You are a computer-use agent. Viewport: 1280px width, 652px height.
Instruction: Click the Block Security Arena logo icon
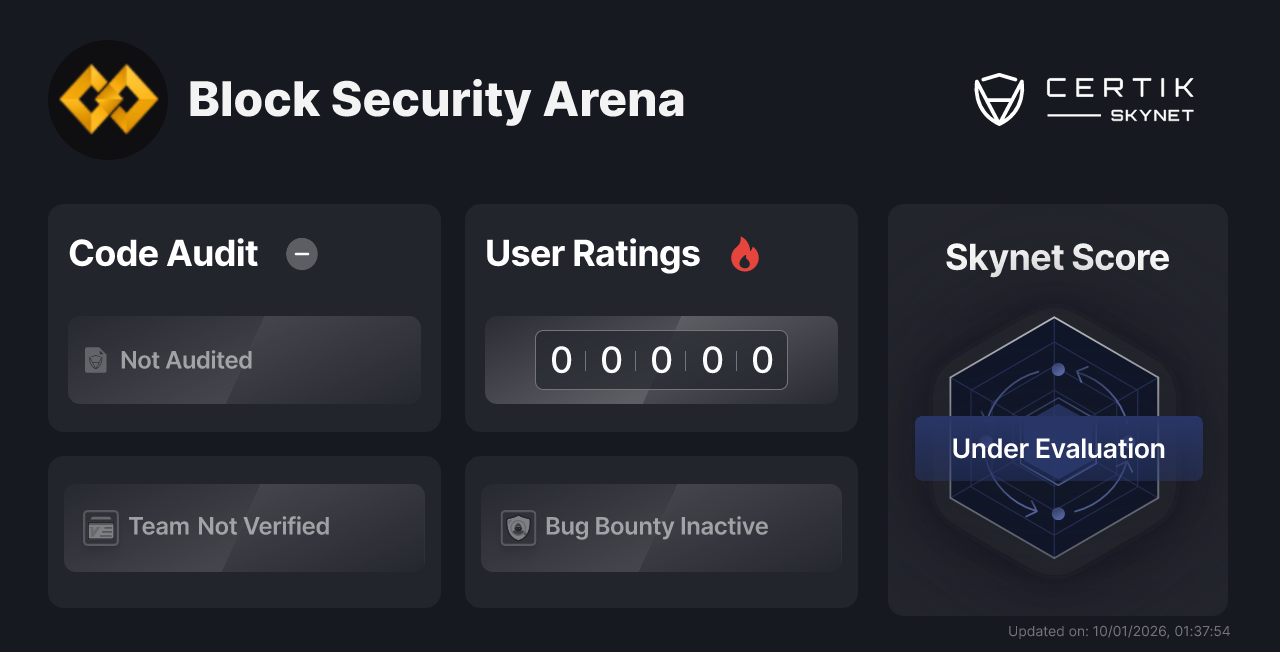coord(107,99)
